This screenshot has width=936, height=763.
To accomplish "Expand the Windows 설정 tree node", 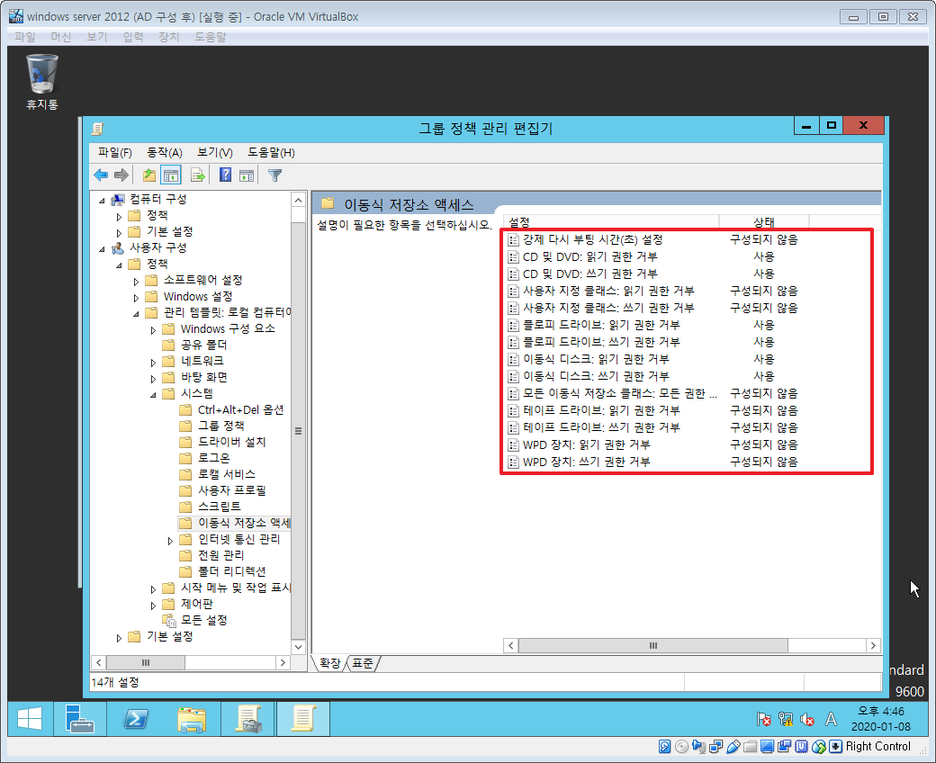I will 136,297.
